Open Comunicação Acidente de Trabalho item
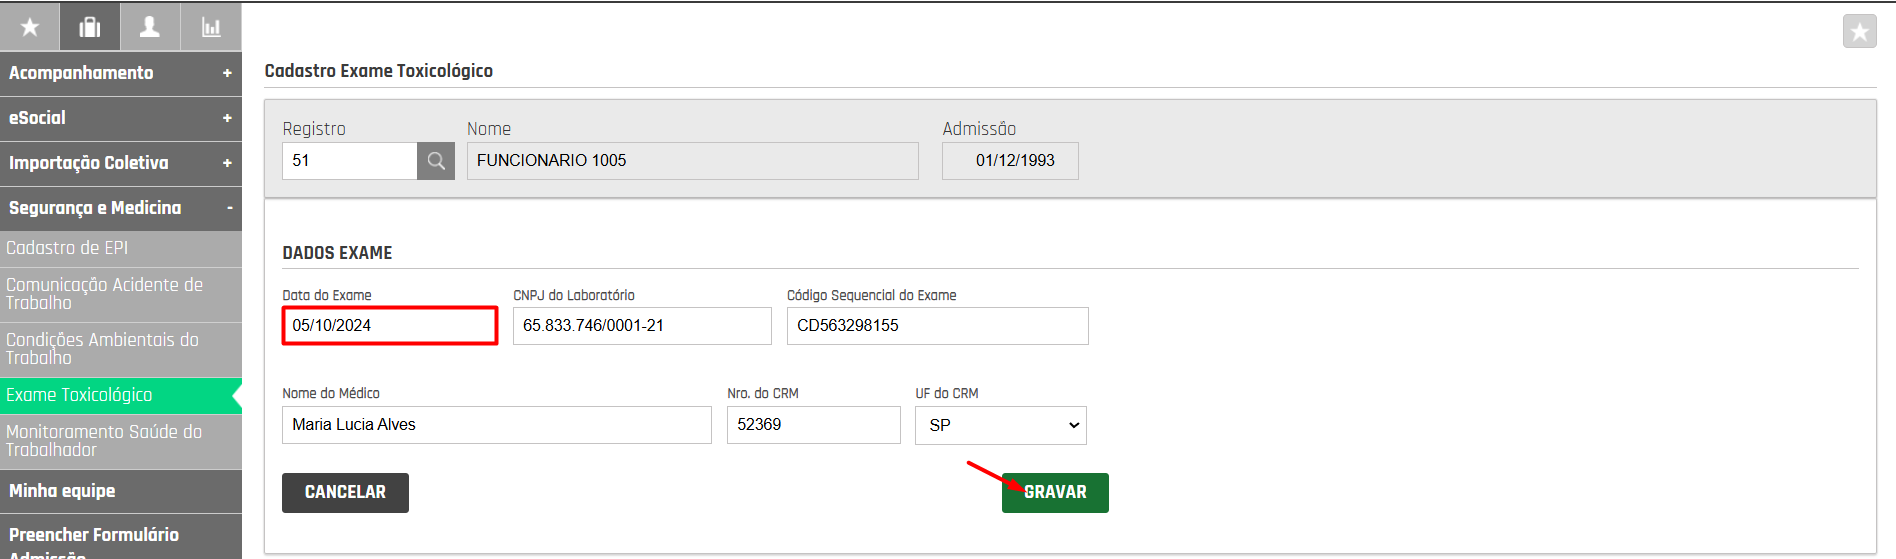The height and width of the screenshot is (559, 1896). point(121,294)
